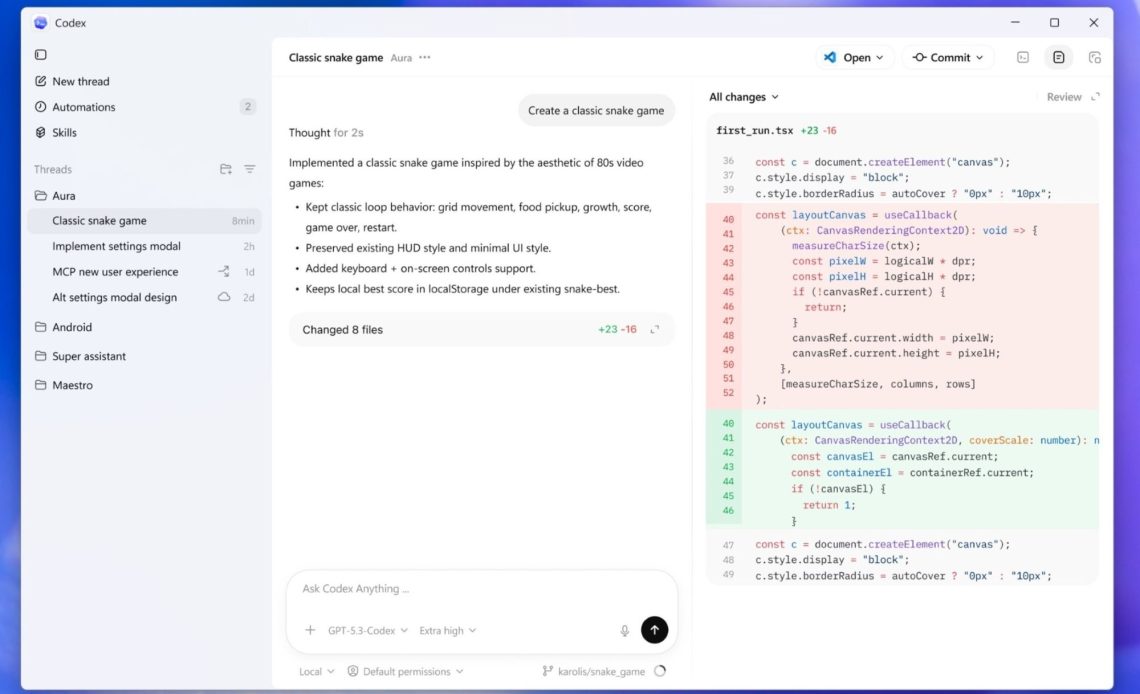
Task: Start a New thread
Action: click(80, 81)
